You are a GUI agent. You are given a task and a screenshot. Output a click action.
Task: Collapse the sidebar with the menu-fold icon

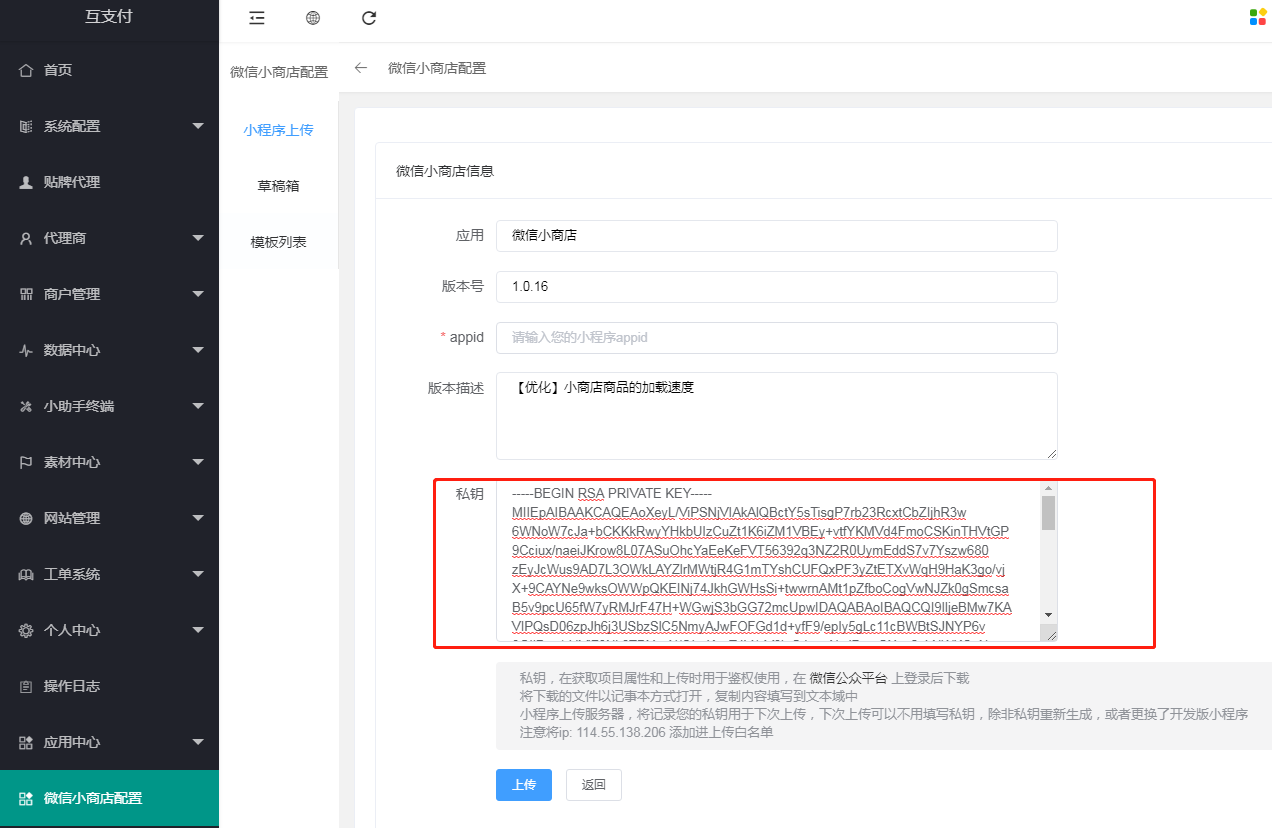pyautogui.click(x=257, y=17)
